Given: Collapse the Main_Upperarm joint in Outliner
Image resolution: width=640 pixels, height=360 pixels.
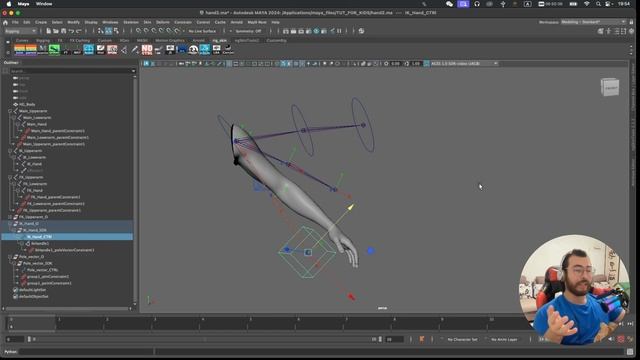Looking at the screenshot, I should 10,111.
